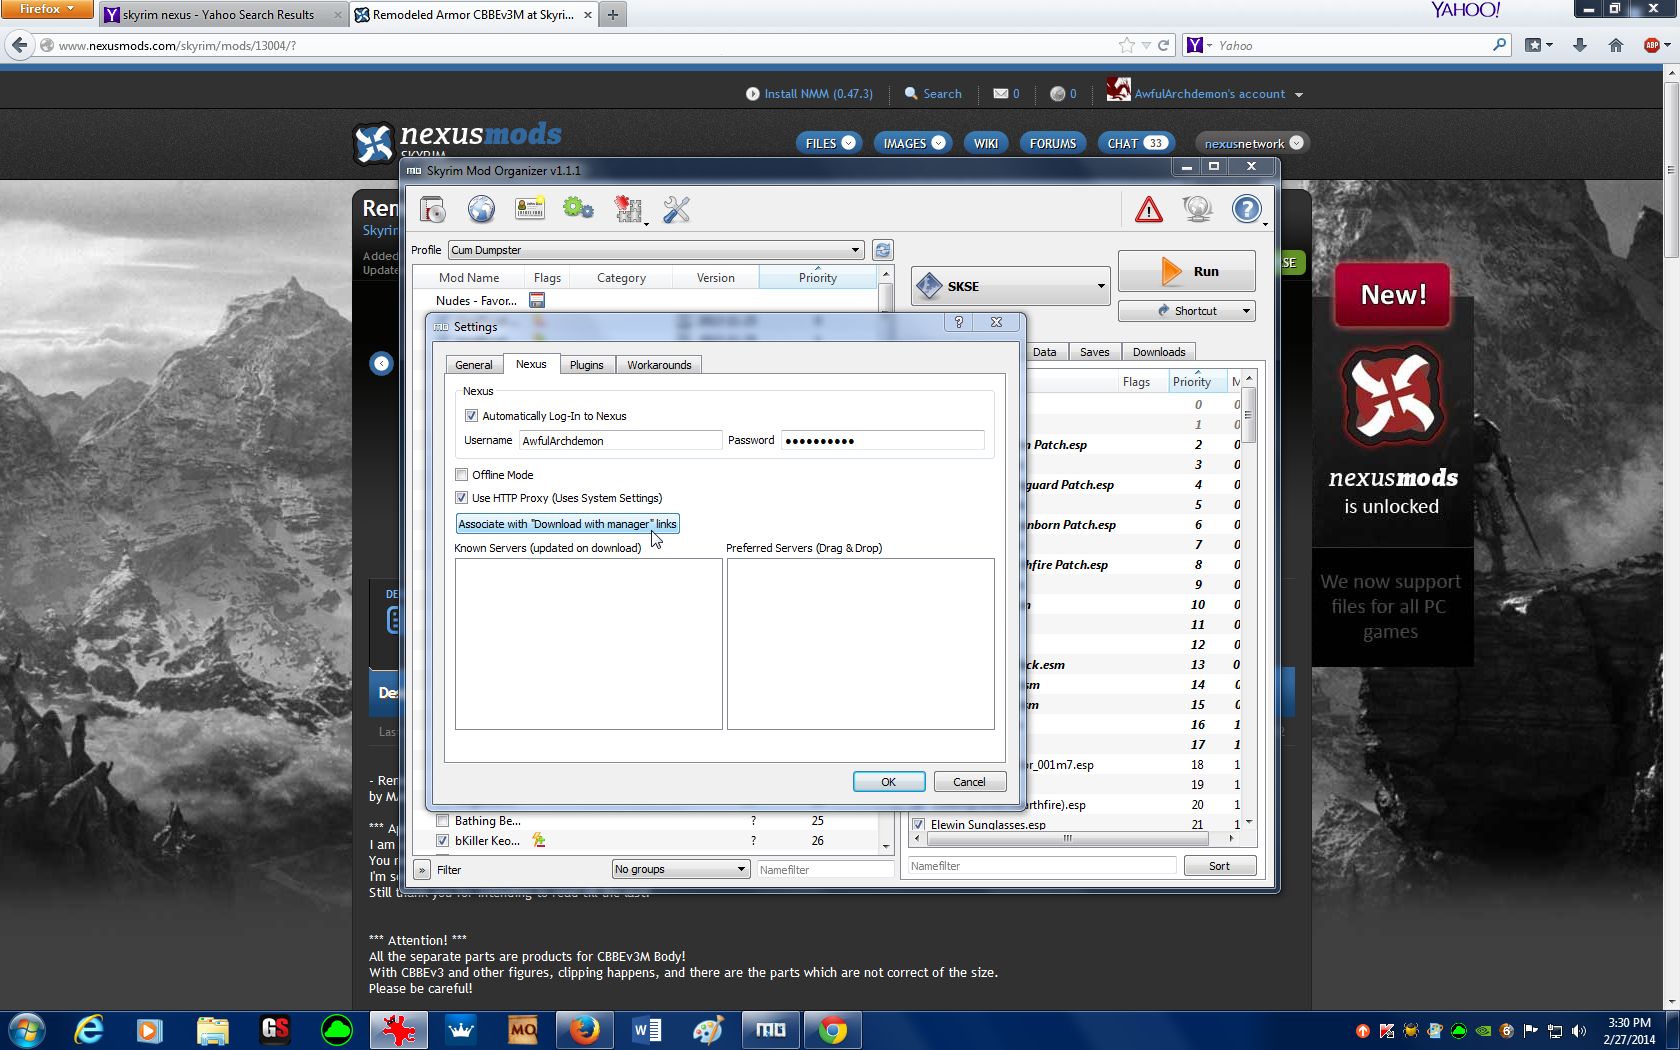Click the red warning triangle icon

(x=1149, y=209)
